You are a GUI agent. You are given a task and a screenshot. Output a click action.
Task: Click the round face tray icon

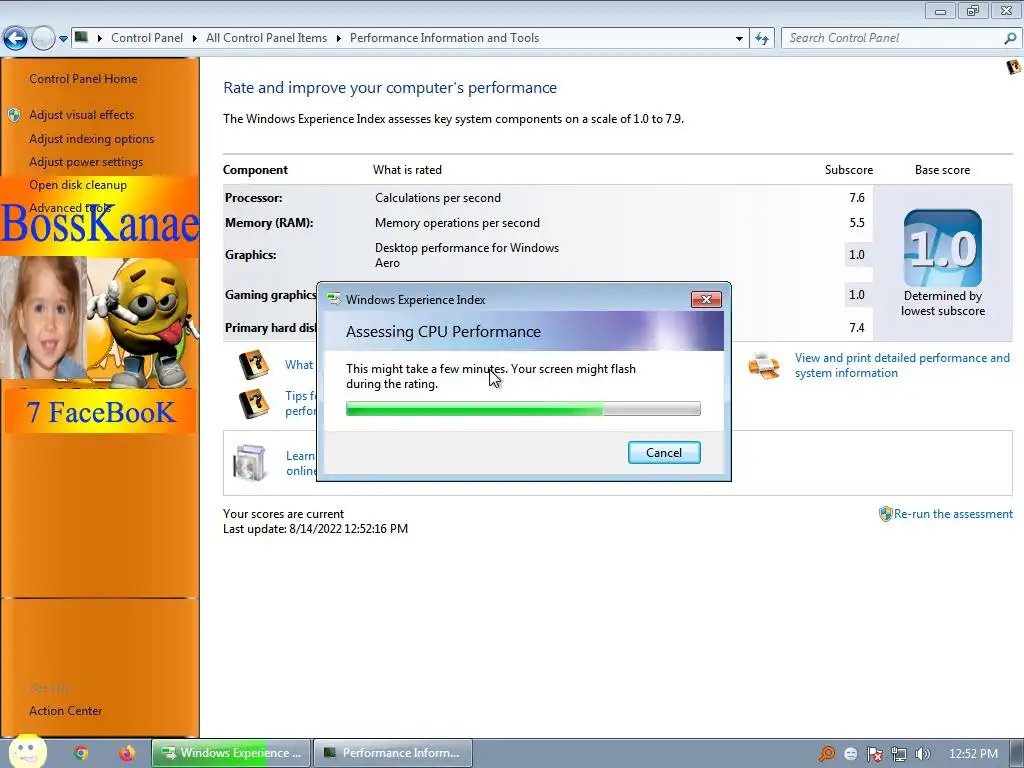850,754
